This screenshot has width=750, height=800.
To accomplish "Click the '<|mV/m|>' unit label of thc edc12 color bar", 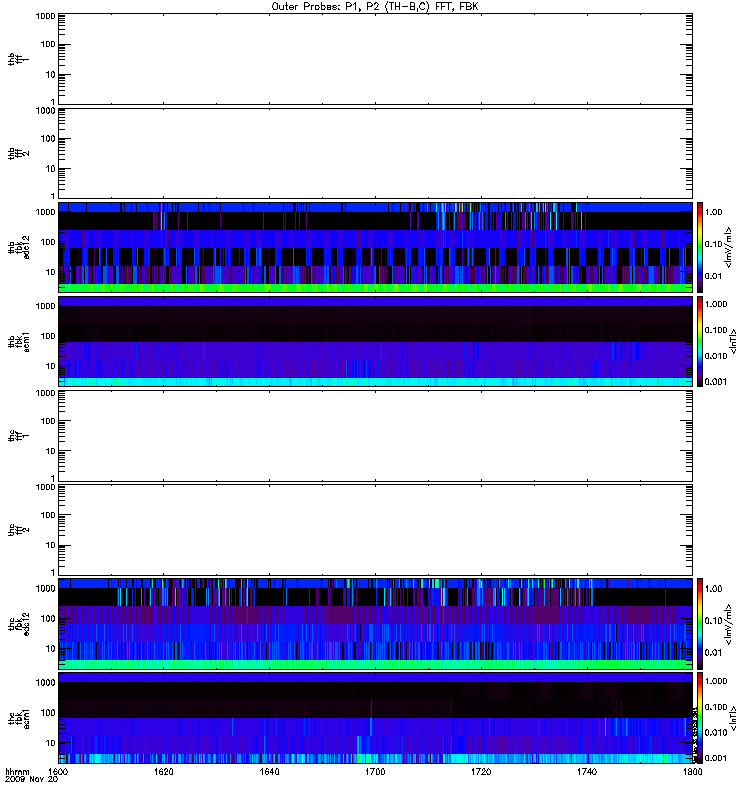I will (729, 624).
